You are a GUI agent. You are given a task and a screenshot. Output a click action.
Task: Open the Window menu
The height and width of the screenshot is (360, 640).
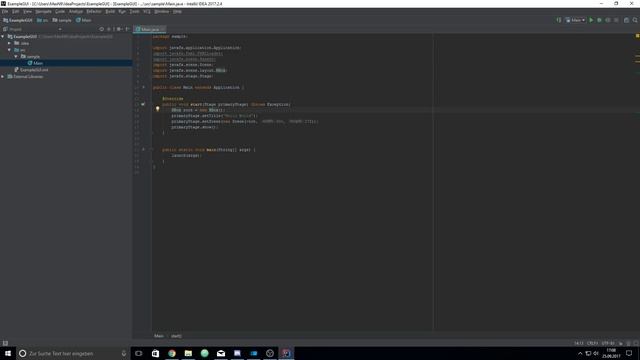162,11
